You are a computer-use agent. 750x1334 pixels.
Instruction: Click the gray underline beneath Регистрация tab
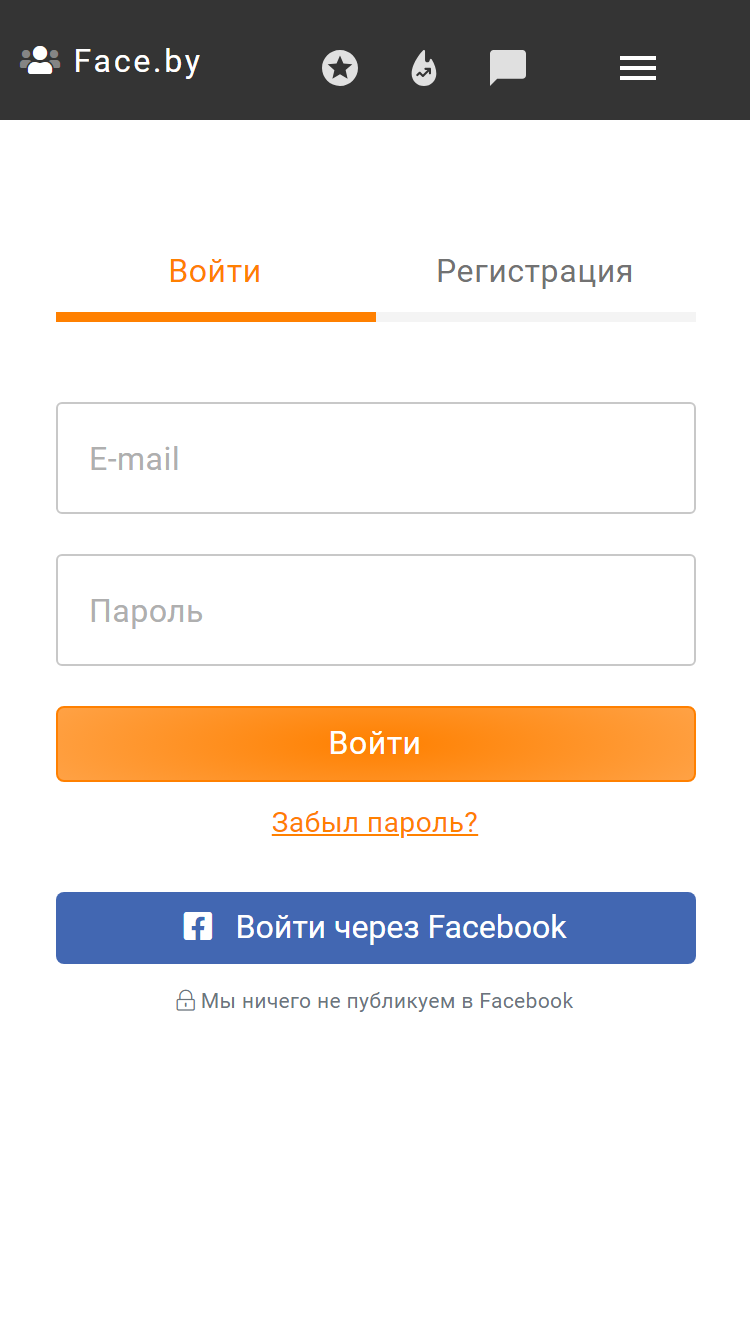[536, 317]
